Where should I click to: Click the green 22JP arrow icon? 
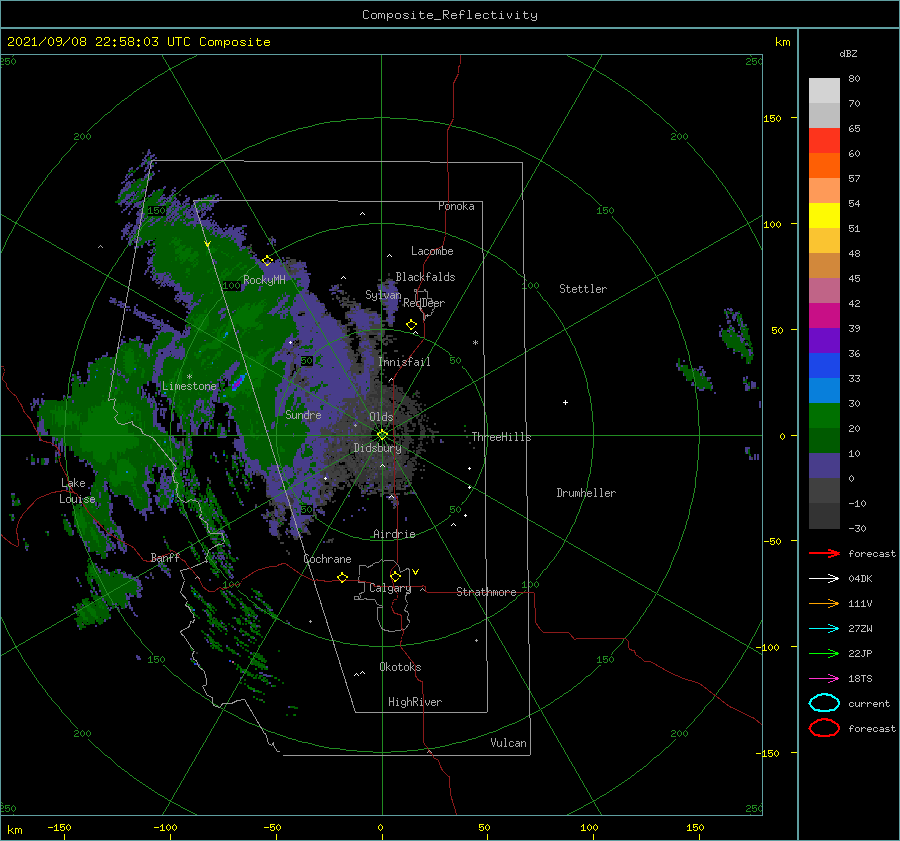(824, 653)
